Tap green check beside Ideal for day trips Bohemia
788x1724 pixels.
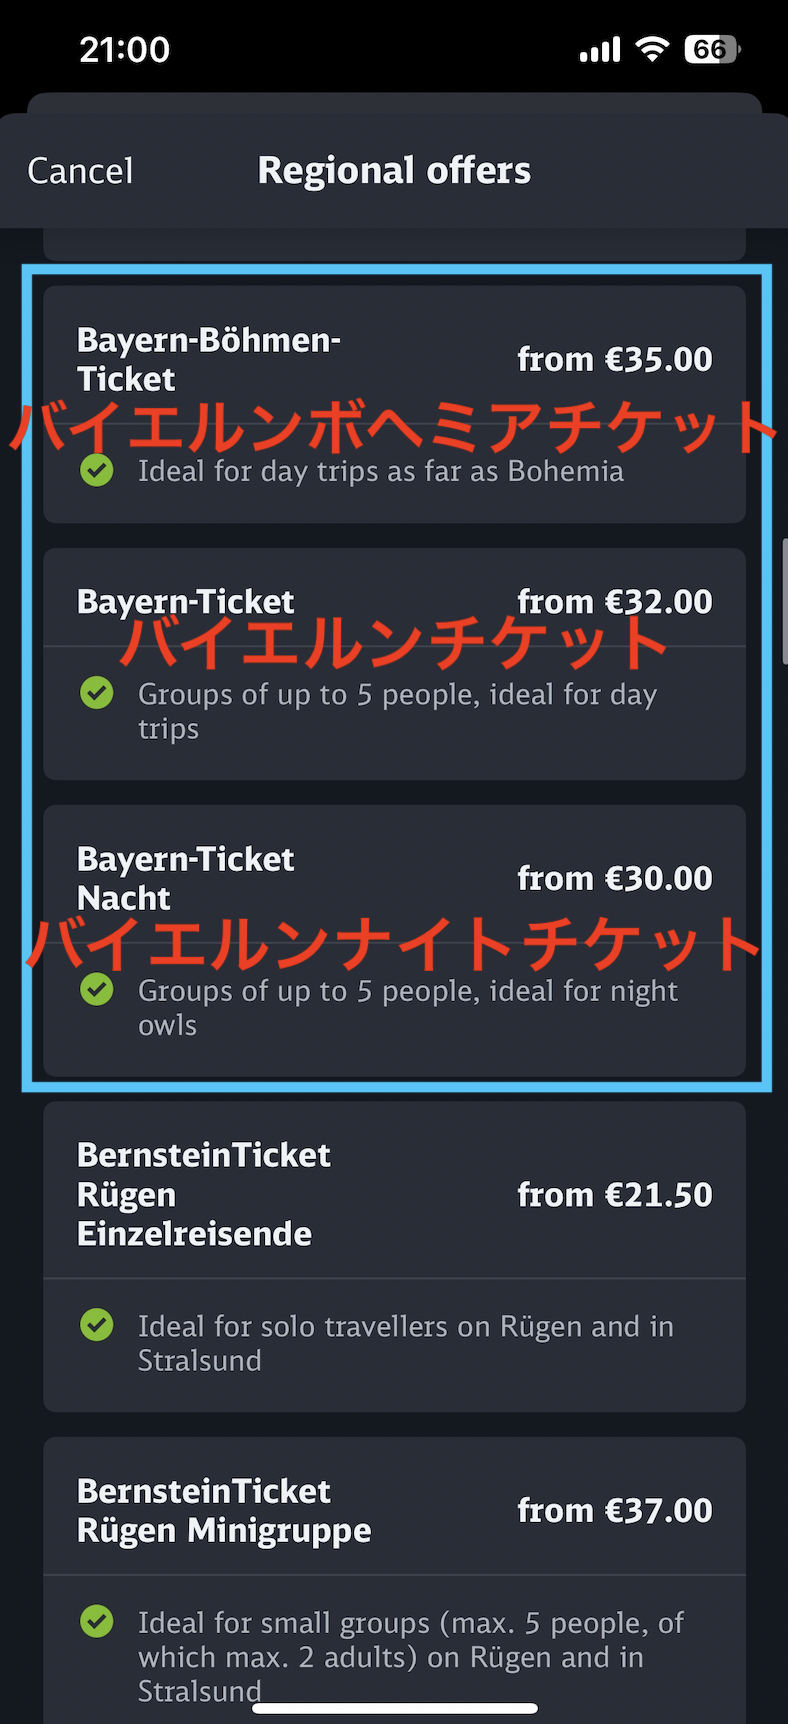click(97, 470)
